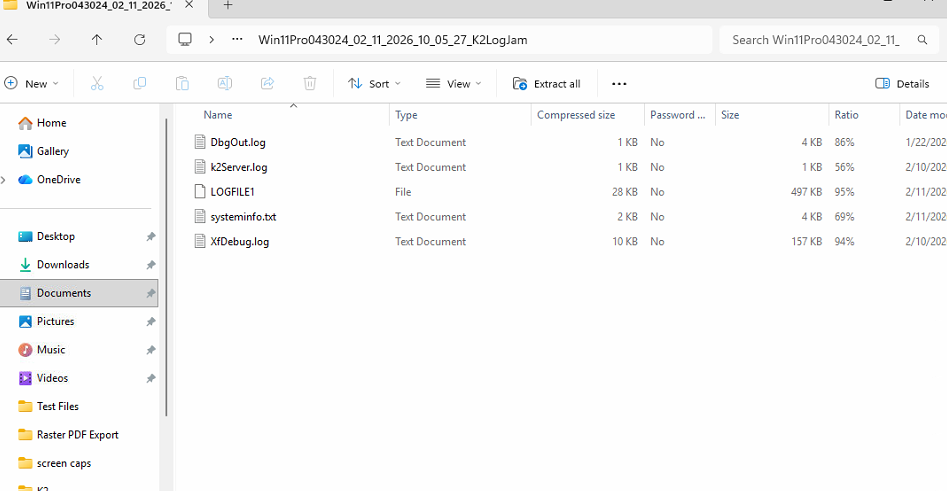Select the DbgOut.log file
The width and height of the screenshot is (947, 491).
point(238,143)
